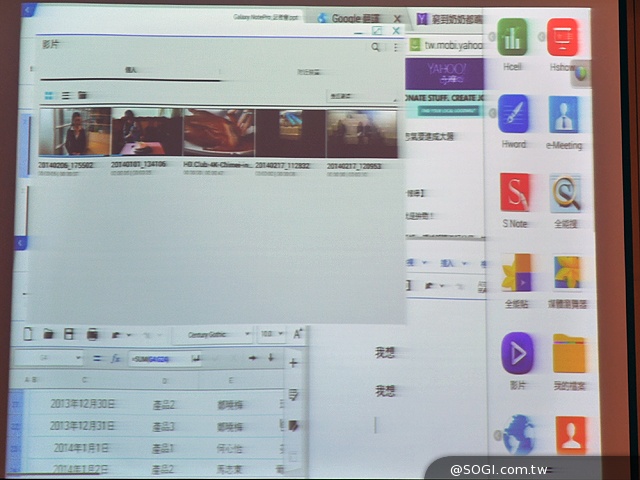This screenshot has height=480, width=640.
Task: Click the SUM formula input field
Action: click(x=165, y=359)
